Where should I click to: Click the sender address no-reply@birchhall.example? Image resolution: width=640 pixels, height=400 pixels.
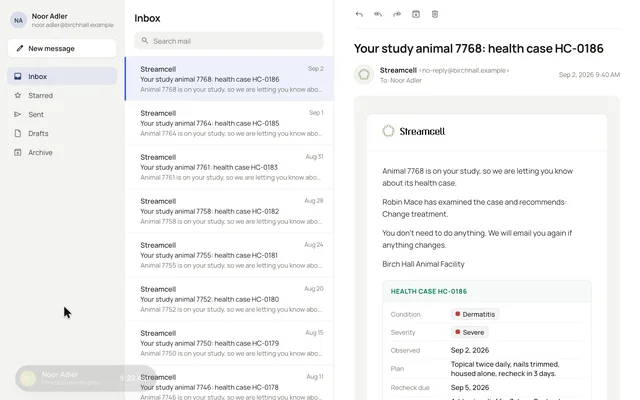(x=464, y=71)
